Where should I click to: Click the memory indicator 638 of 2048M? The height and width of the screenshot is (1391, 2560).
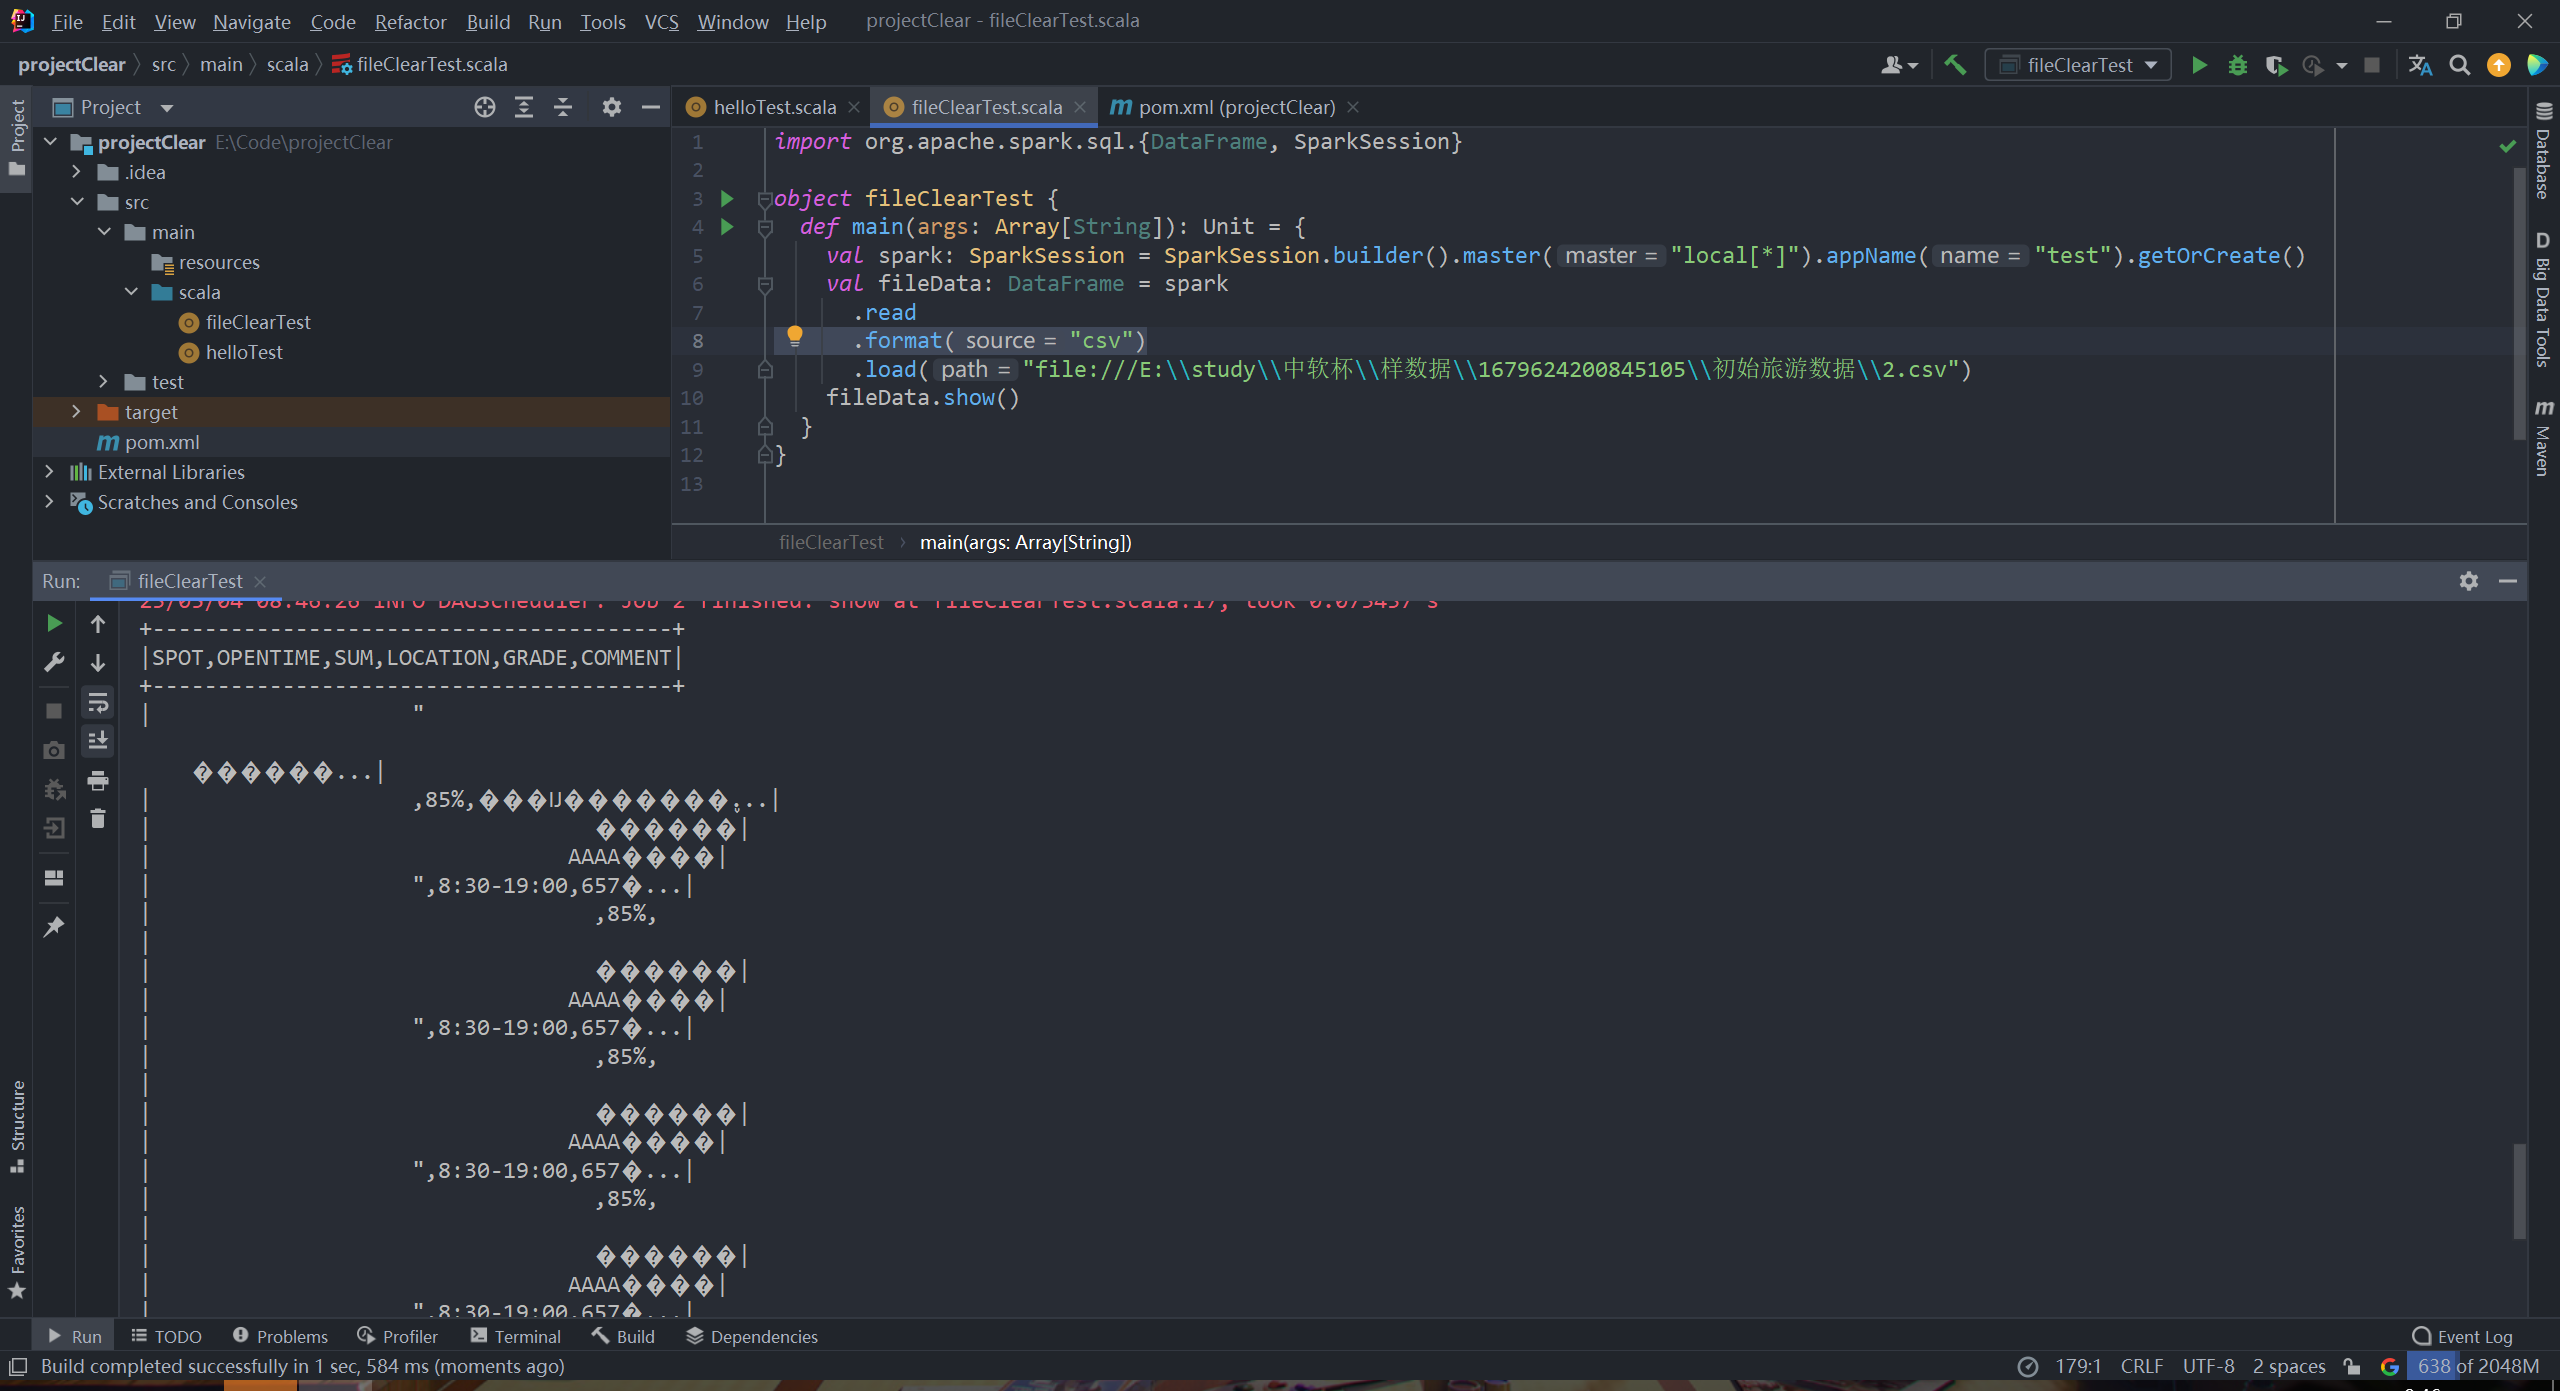point(2476,1366)
